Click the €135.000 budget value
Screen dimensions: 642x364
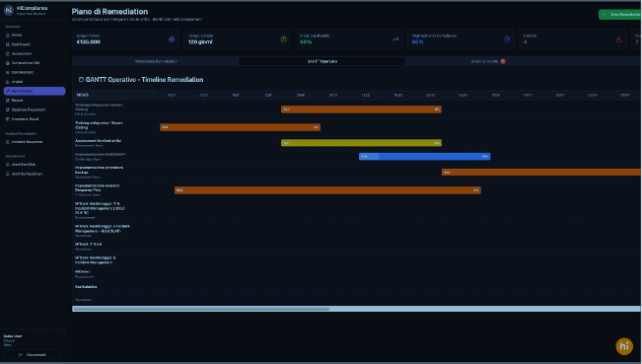(88, 42)
